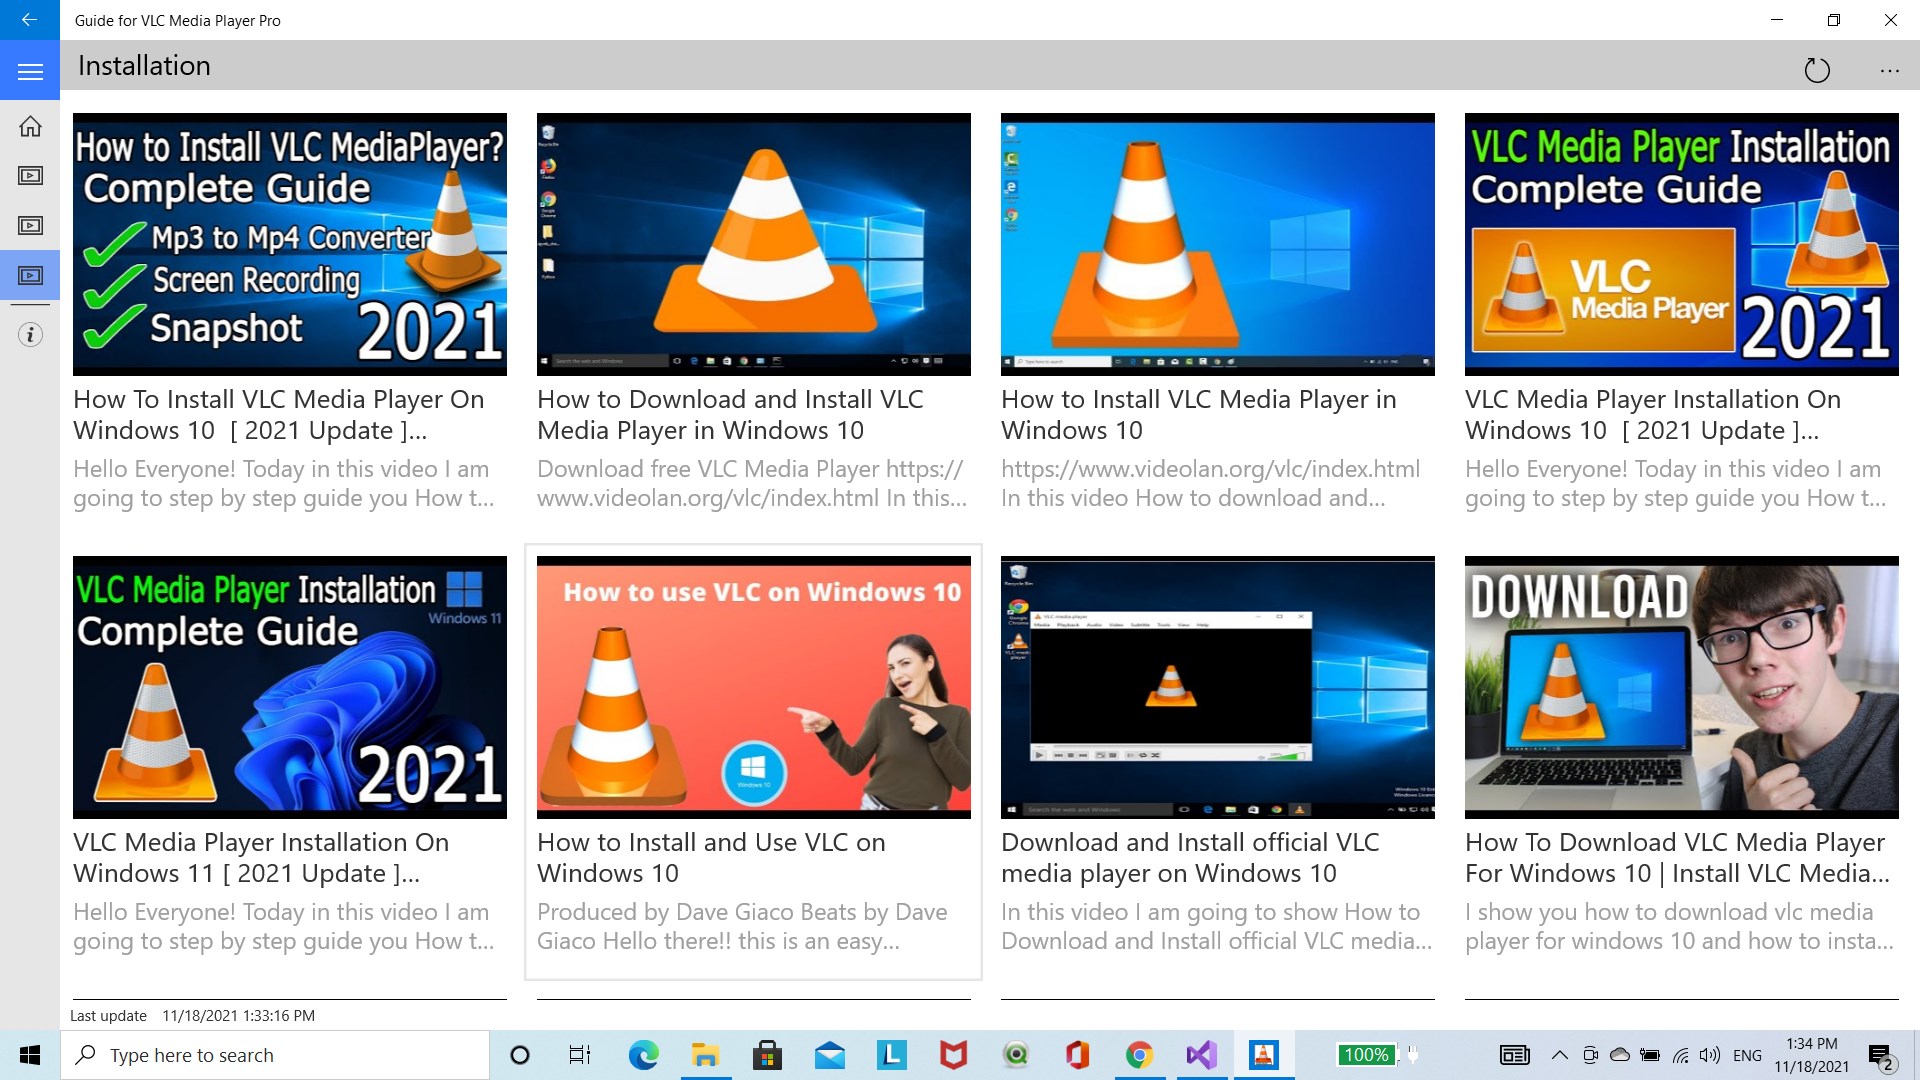Open the VLC cone app in taskbar
The image size is (1920, 1080).
(x=1264, y=1055)
